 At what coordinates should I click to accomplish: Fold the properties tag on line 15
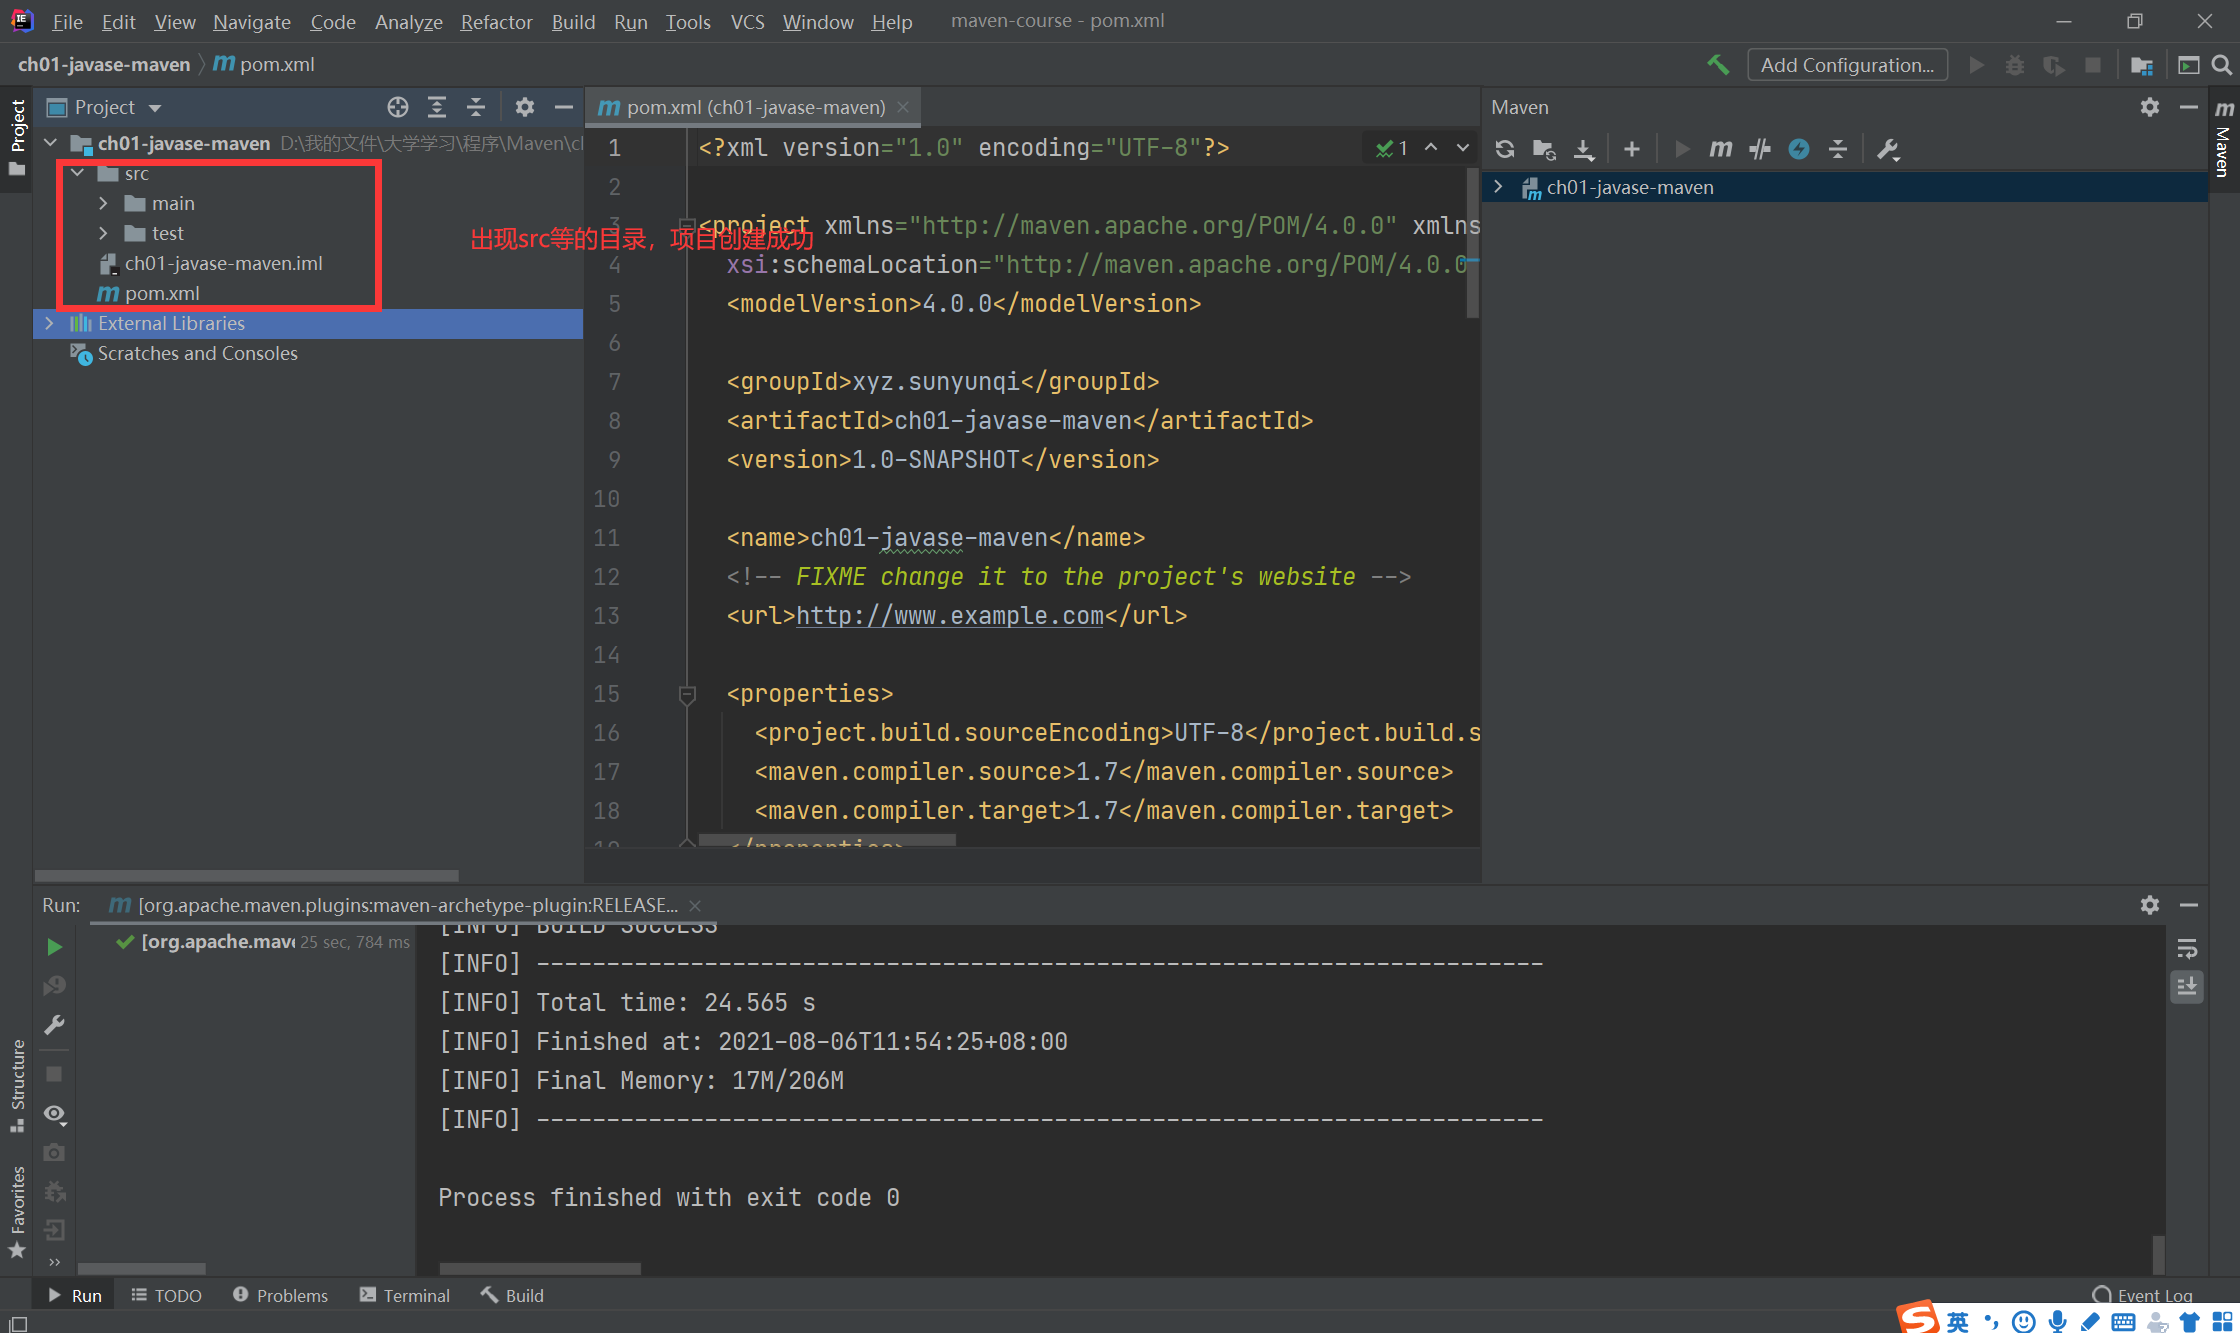(x=687, y=693)
